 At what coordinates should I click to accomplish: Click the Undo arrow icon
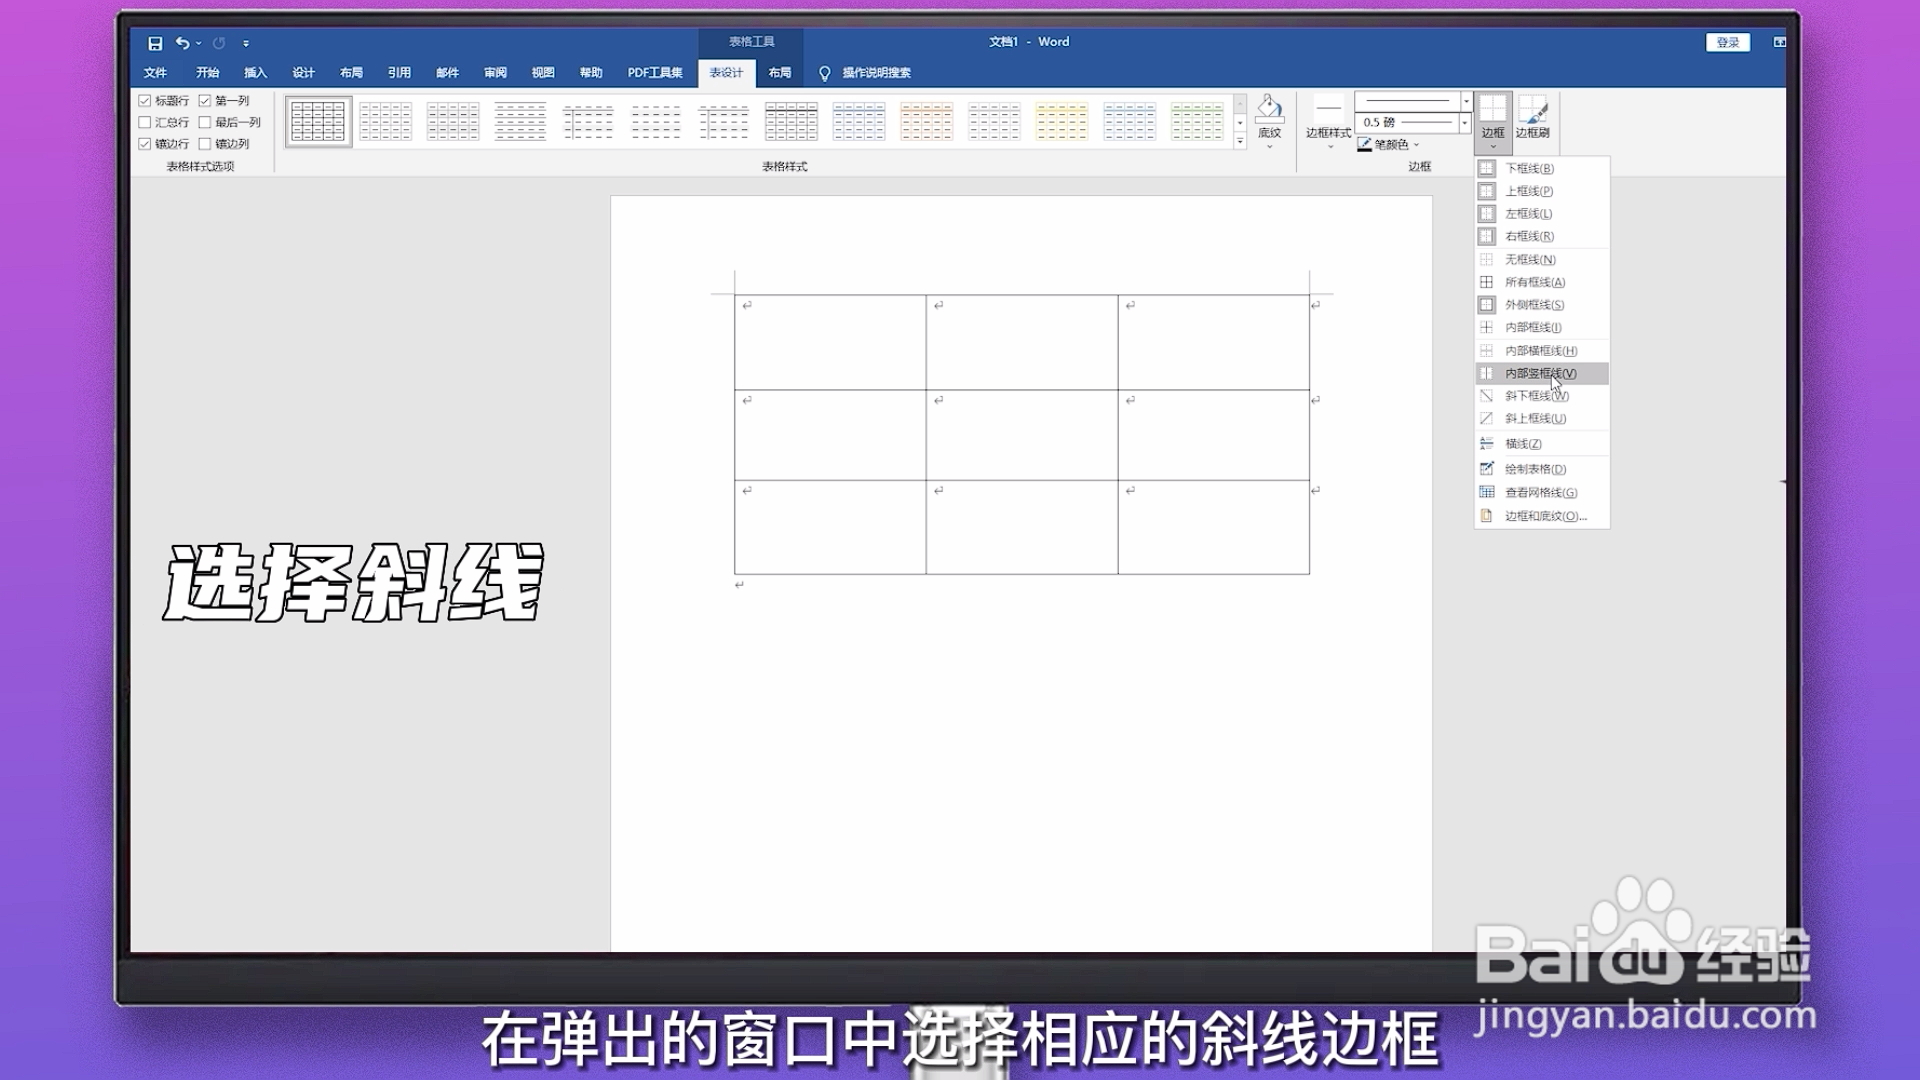(x=182, y=43)
